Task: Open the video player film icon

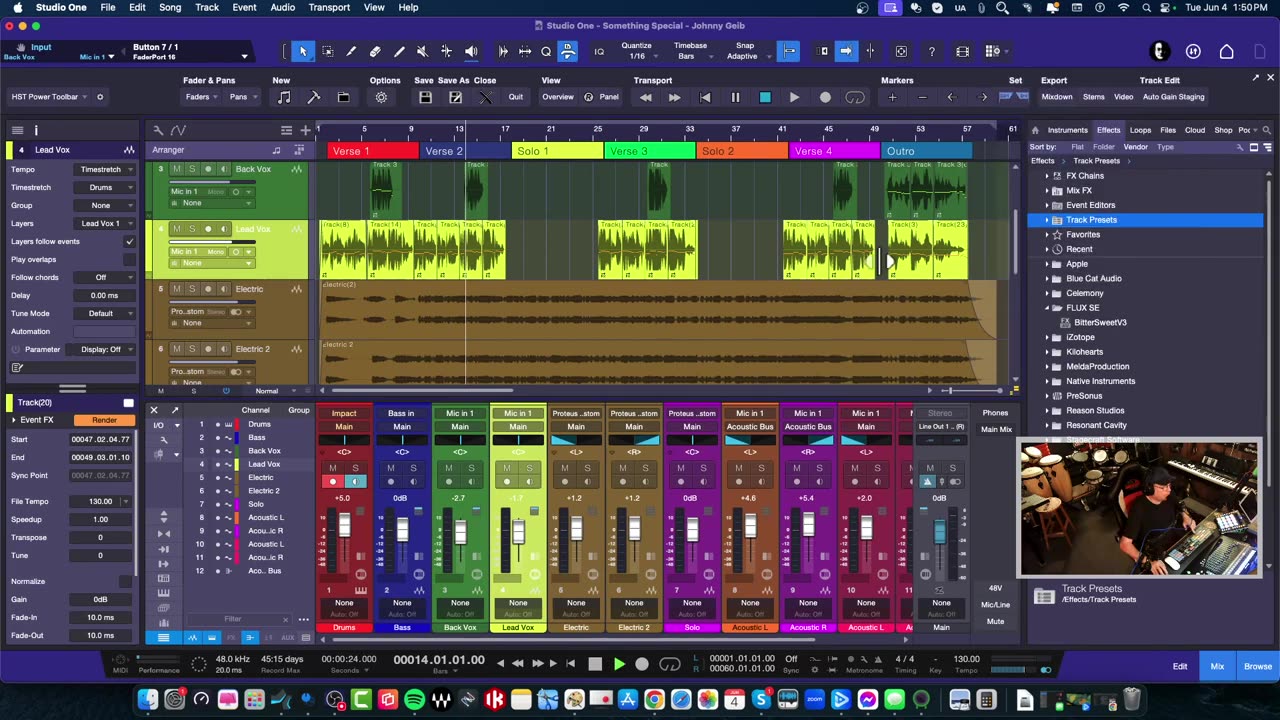Action: coord(962,51)
